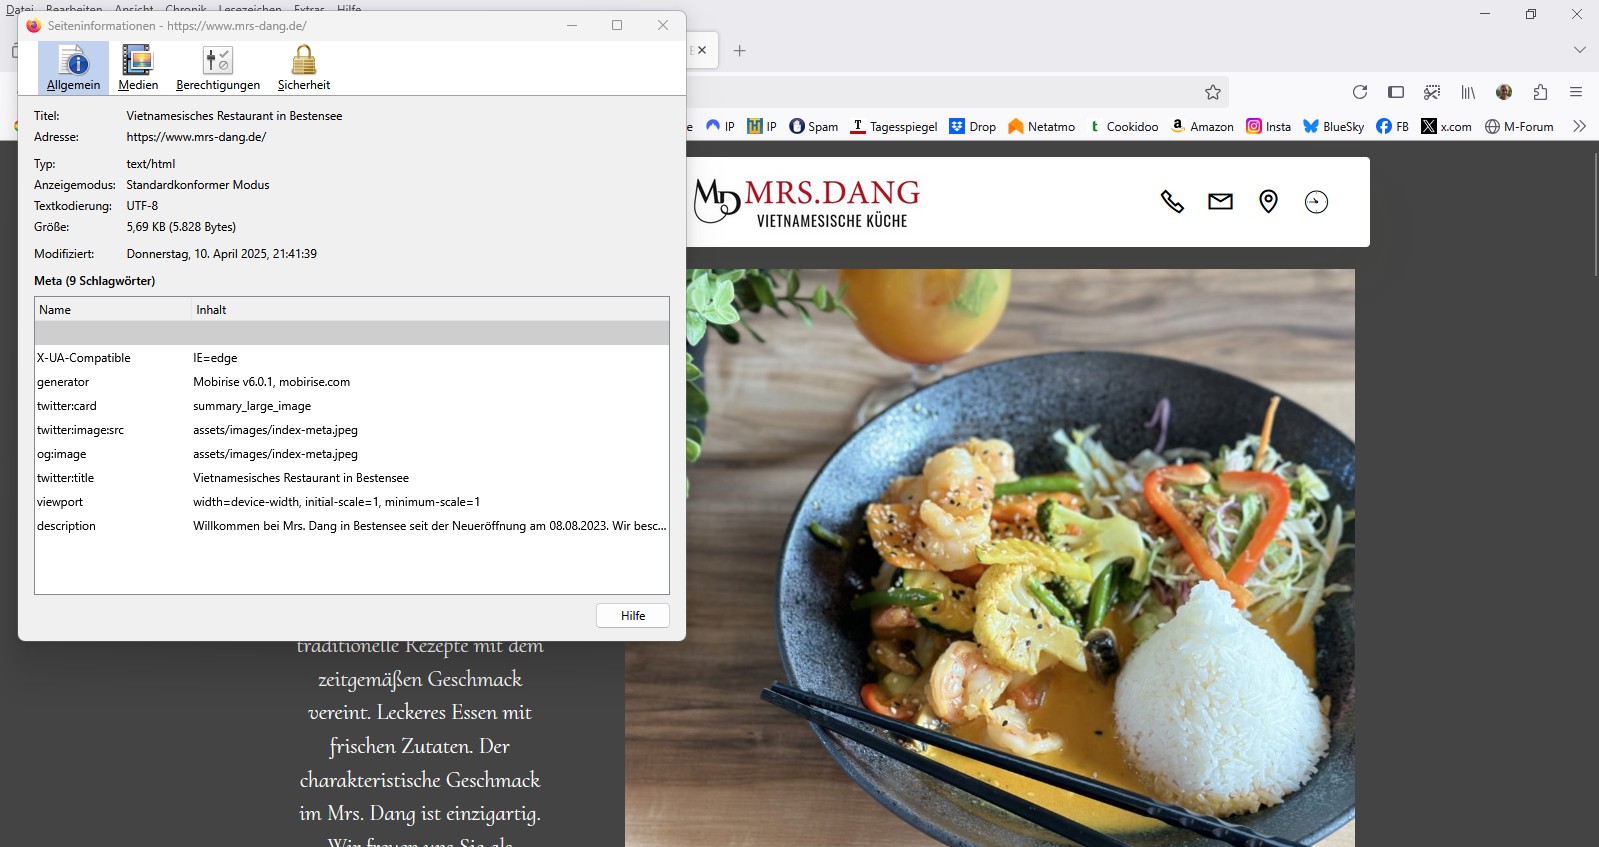The height and width of the screenshot is (847, 1599).
Task: Take a screenshot with the scissors icon
Action: pos(1432,92)
